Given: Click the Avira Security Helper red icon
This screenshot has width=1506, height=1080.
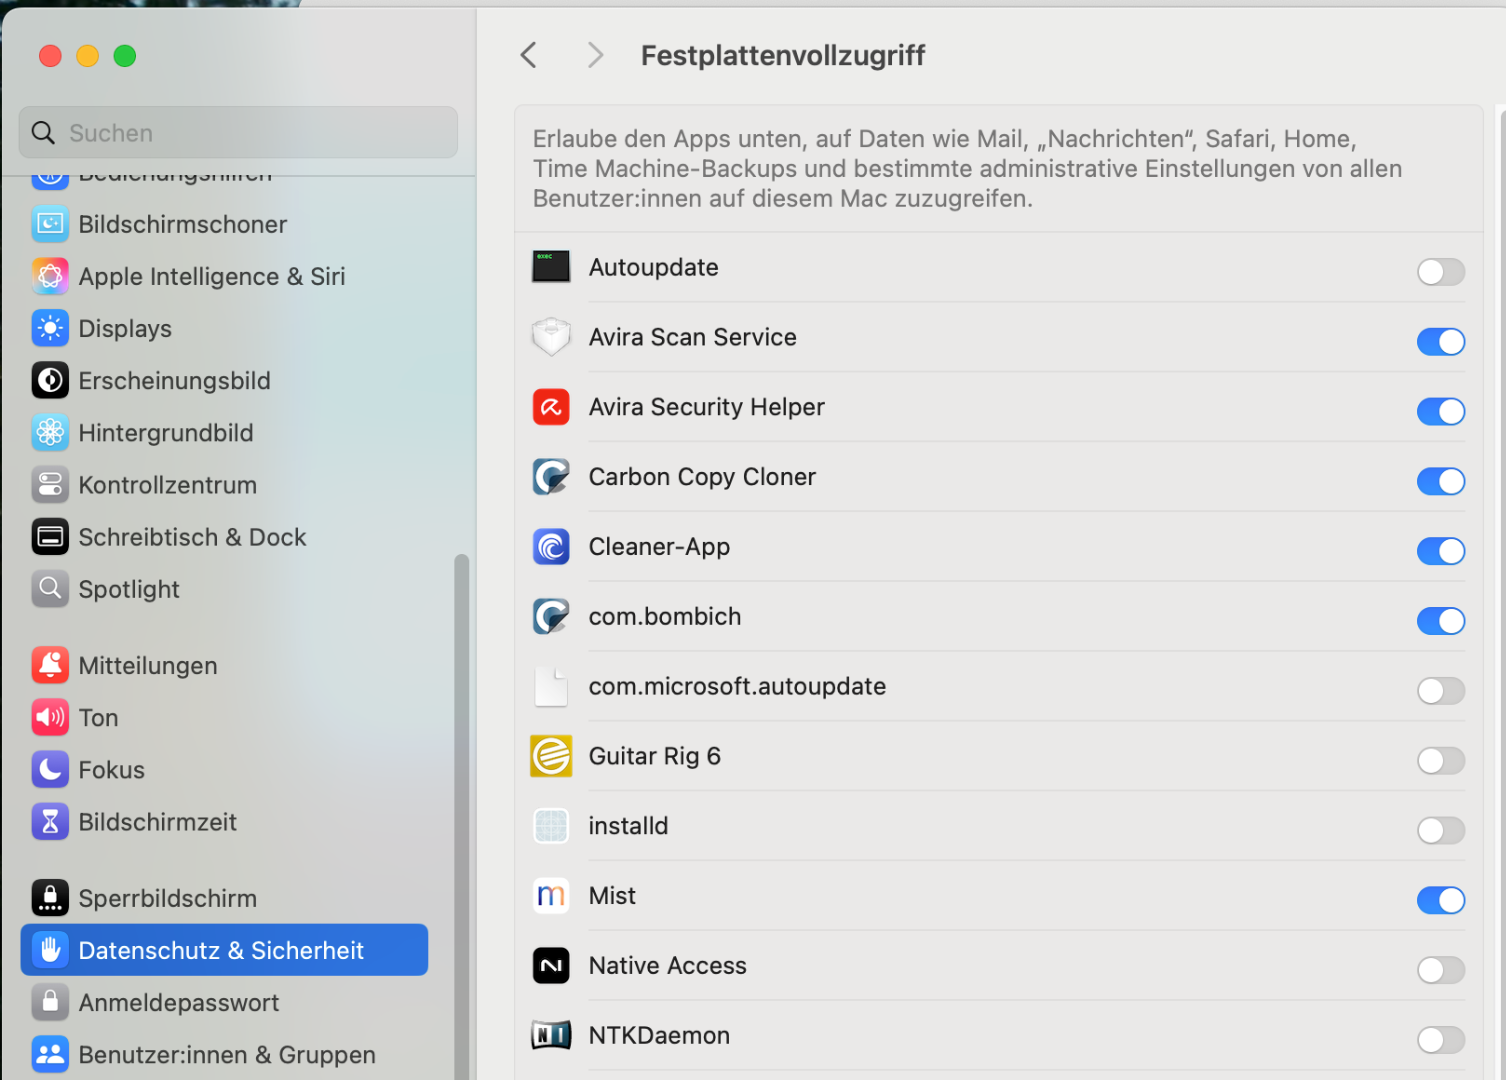Looking at the screenshot, I should [x=551, y=407].
